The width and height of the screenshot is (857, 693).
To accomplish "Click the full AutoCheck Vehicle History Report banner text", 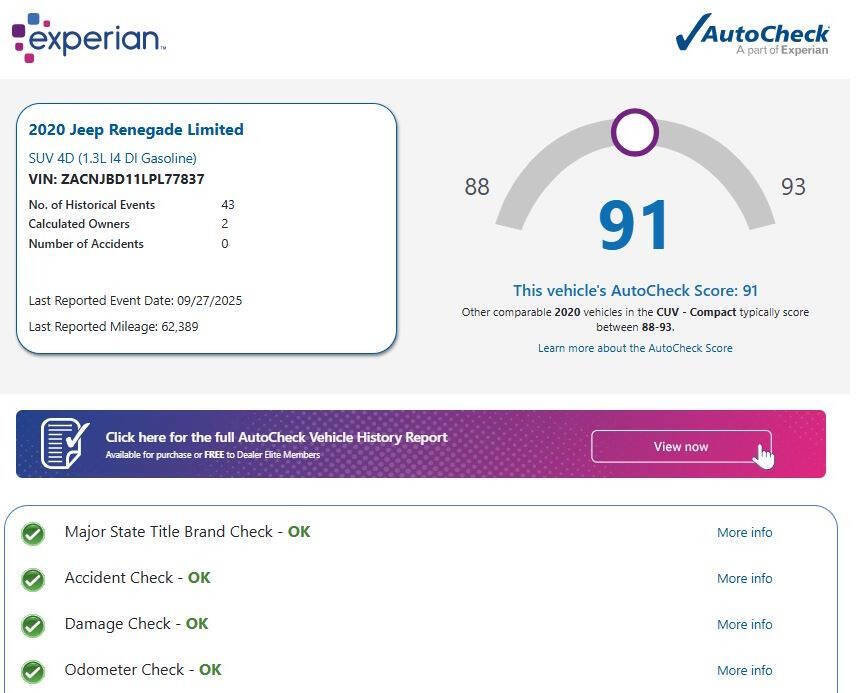I will coord(276,438).
